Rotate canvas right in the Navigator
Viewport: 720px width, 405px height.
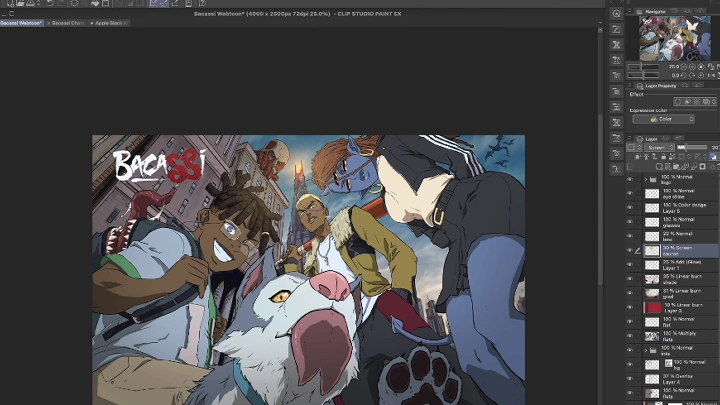(692, 75)
